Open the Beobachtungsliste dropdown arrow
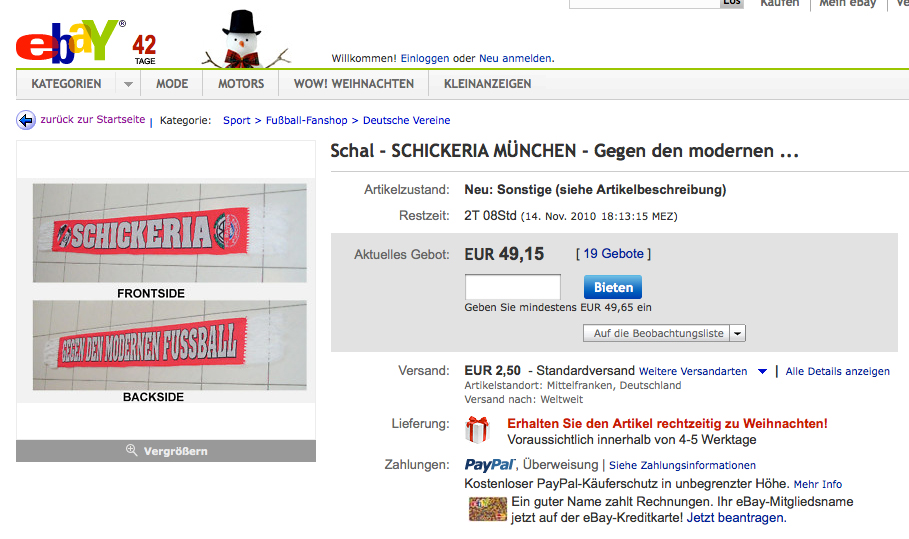 pyautogui.click(x=737, y=333)
